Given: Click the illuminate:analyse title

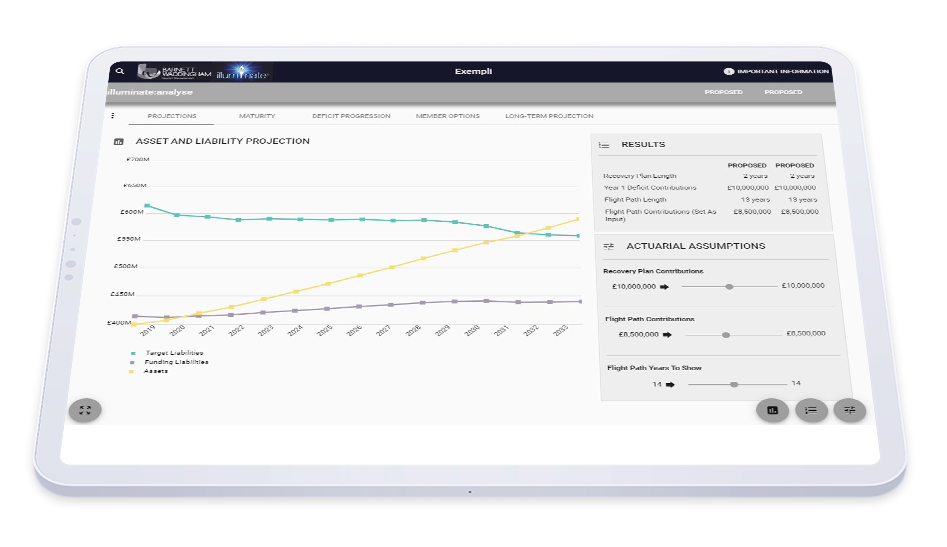Looking at the screenshot, I should (150, 92).
